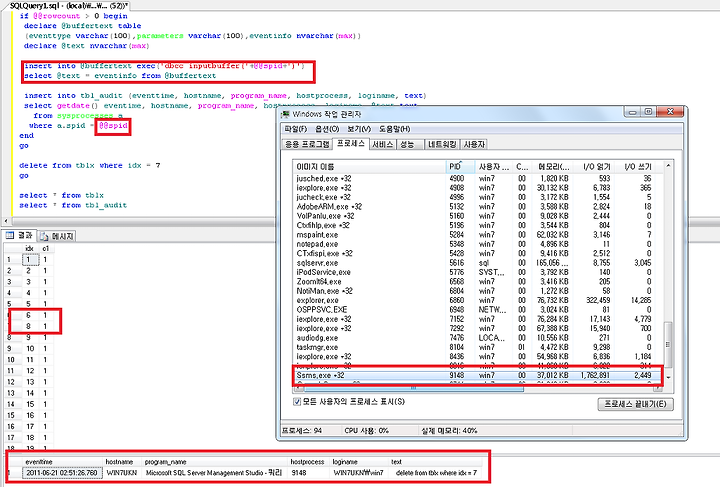Click the grid icon on 결과 tab
The height and width of the screenshot is (487, 720).
click(x=10, y=235)
